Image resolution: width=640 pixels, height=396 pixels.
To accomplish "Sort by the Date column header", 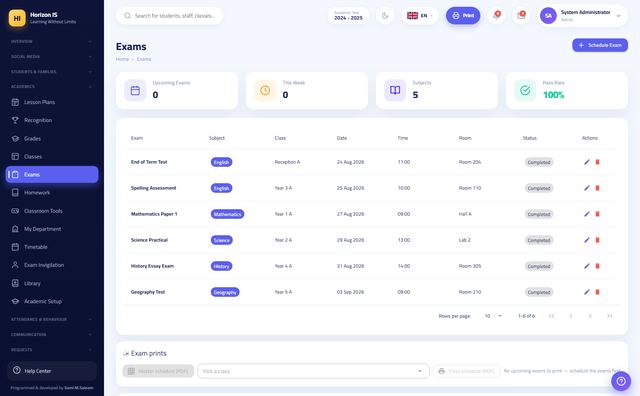I will pyautogui.click(x=342, y=138).
